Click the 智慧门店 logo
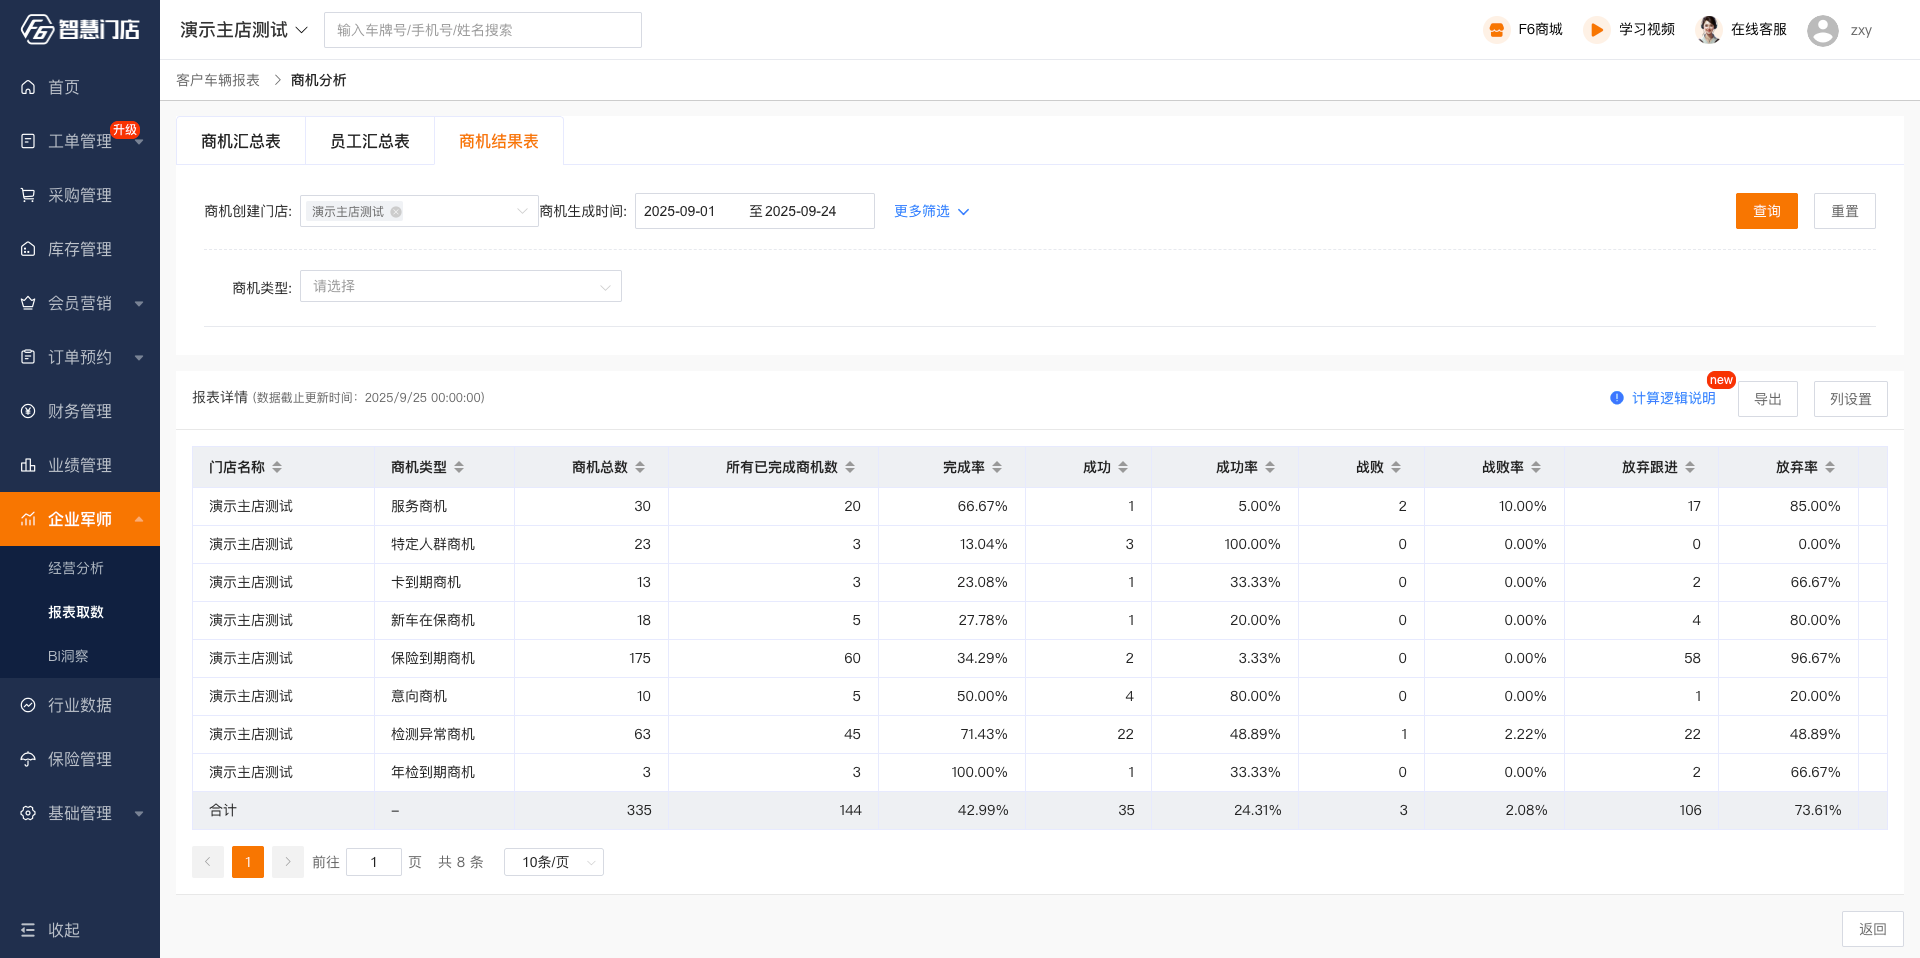 click(x=80, y=29)
